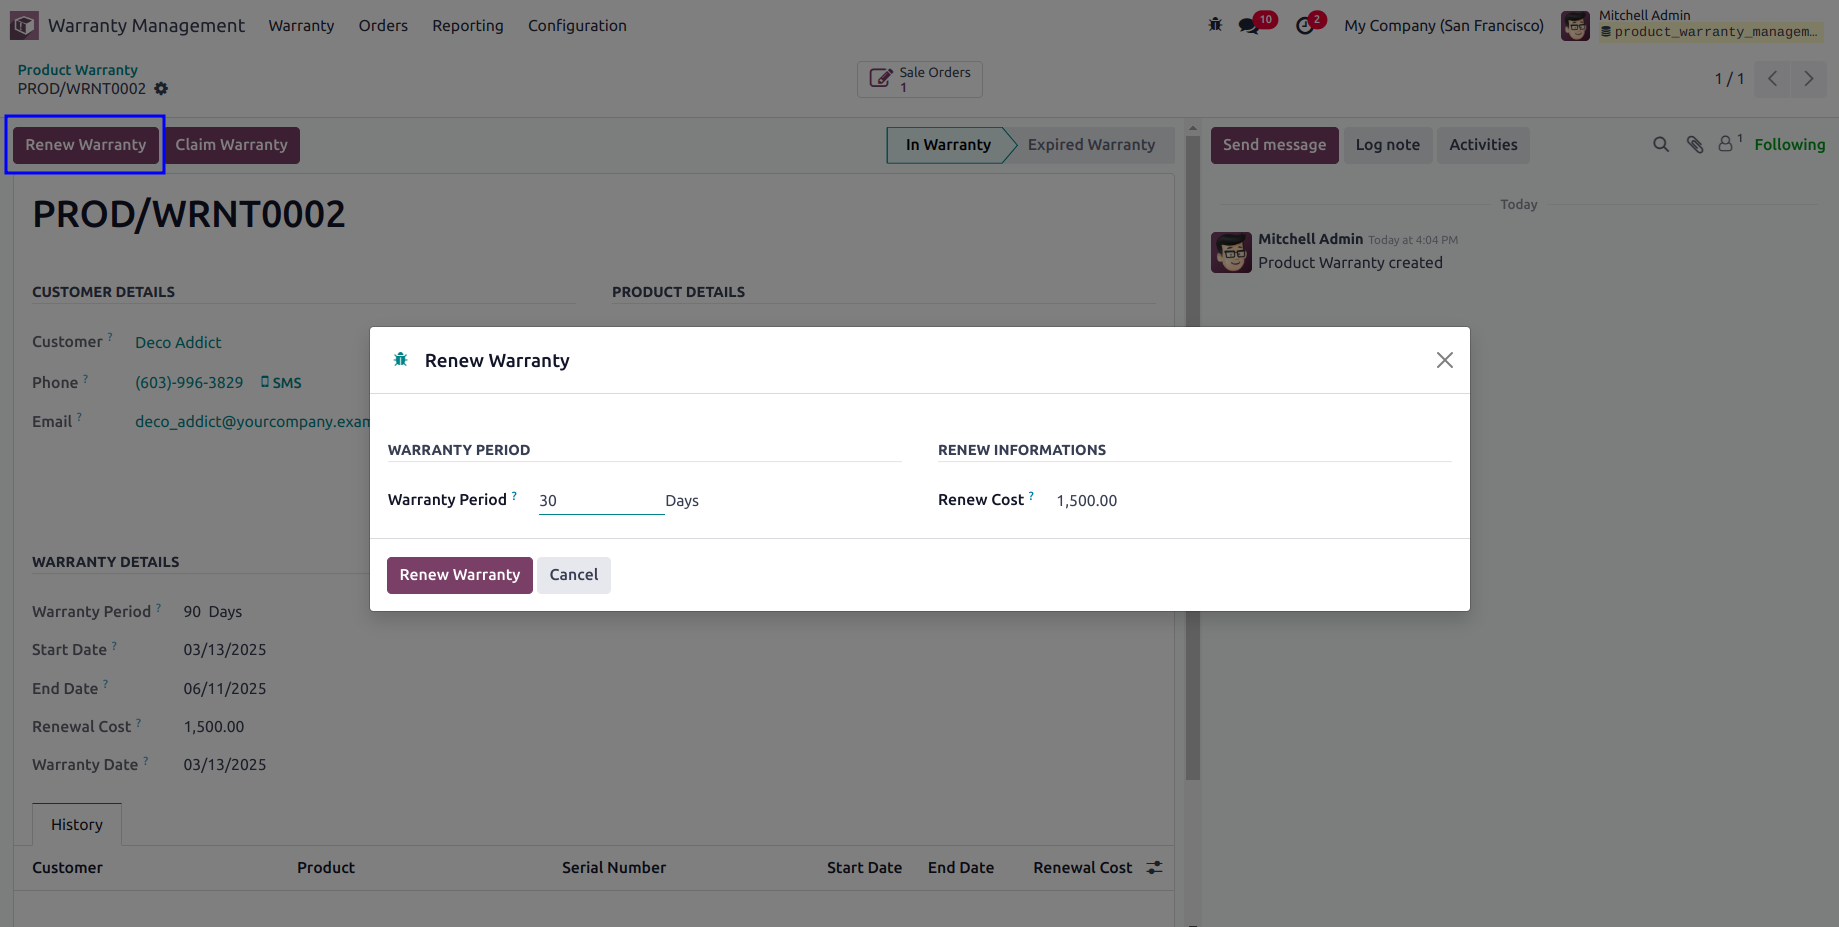Click the Warranty Management app icon
This screenshot has width=1839, height=927.
[24, 25]
